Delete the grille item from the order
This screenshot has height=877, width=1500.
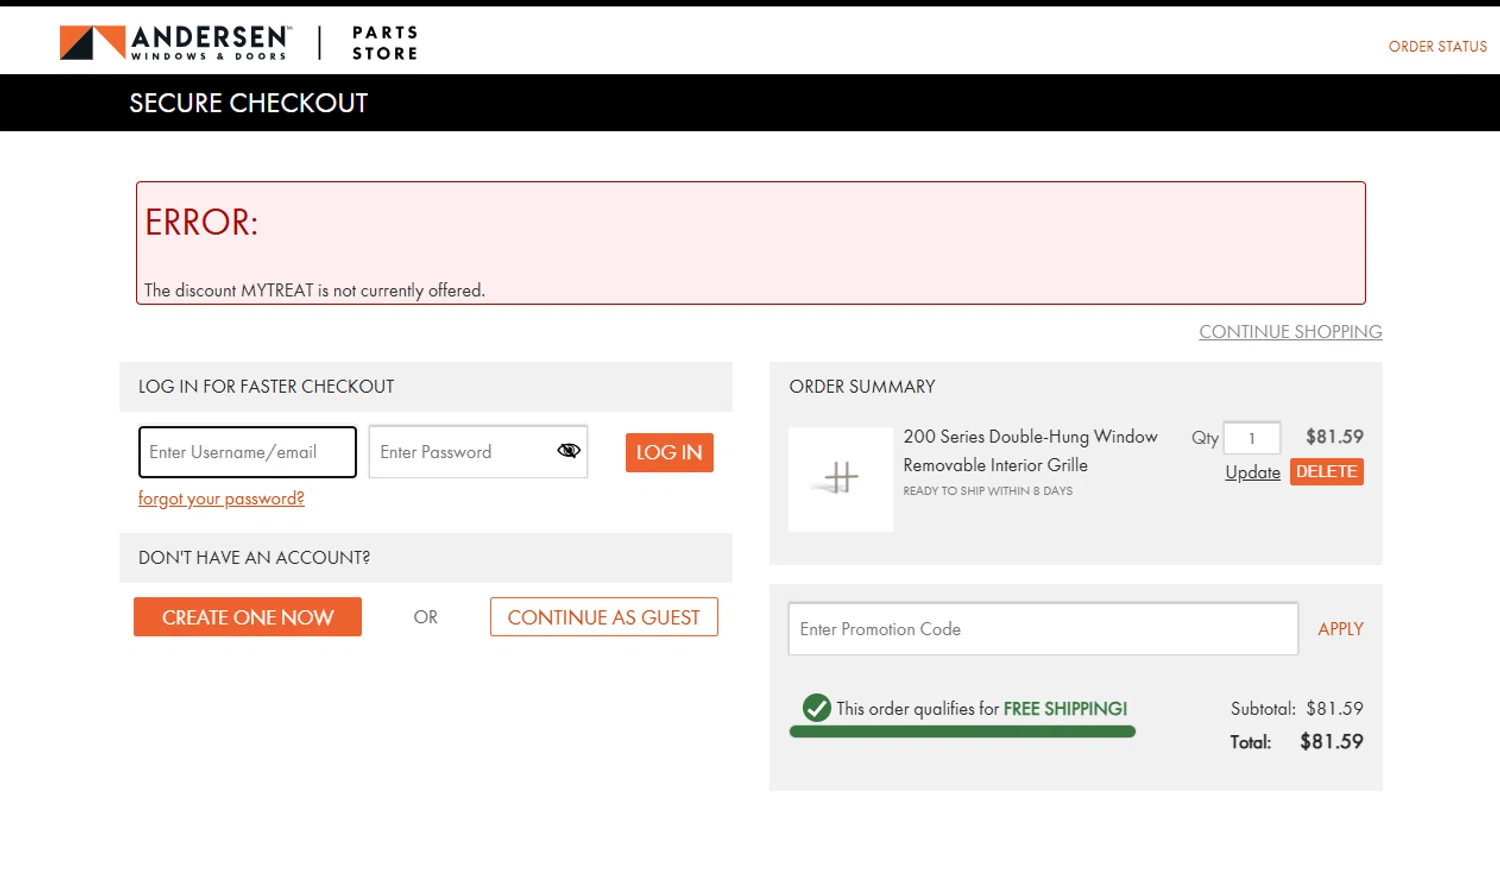[1326, 472]
